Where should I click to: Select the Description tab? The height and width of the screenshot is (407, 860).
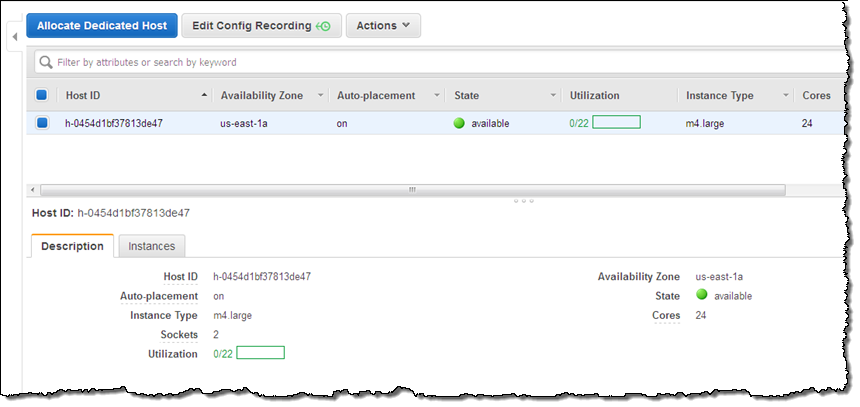(72, 246)
